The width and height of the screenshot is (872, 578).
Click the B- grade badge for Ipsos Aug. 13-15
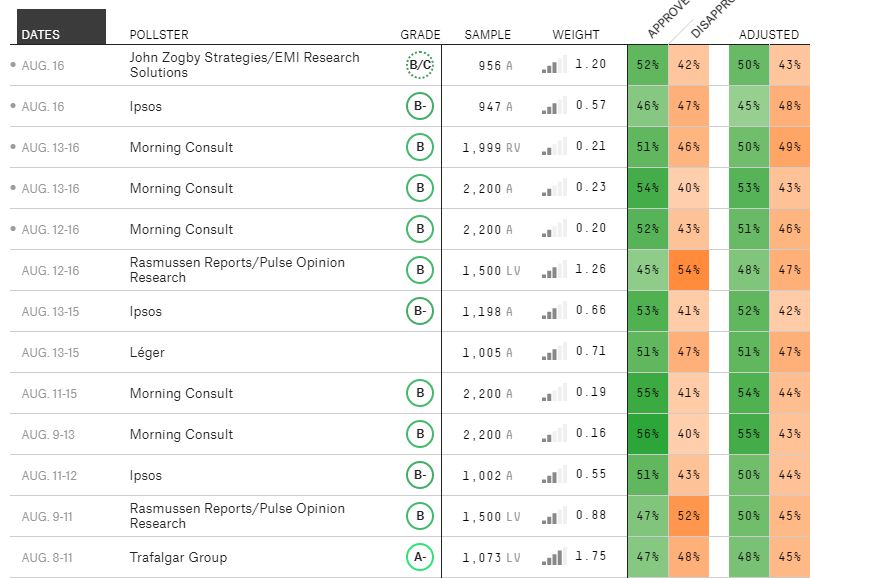pyautogui.click(x=420, y=312)
